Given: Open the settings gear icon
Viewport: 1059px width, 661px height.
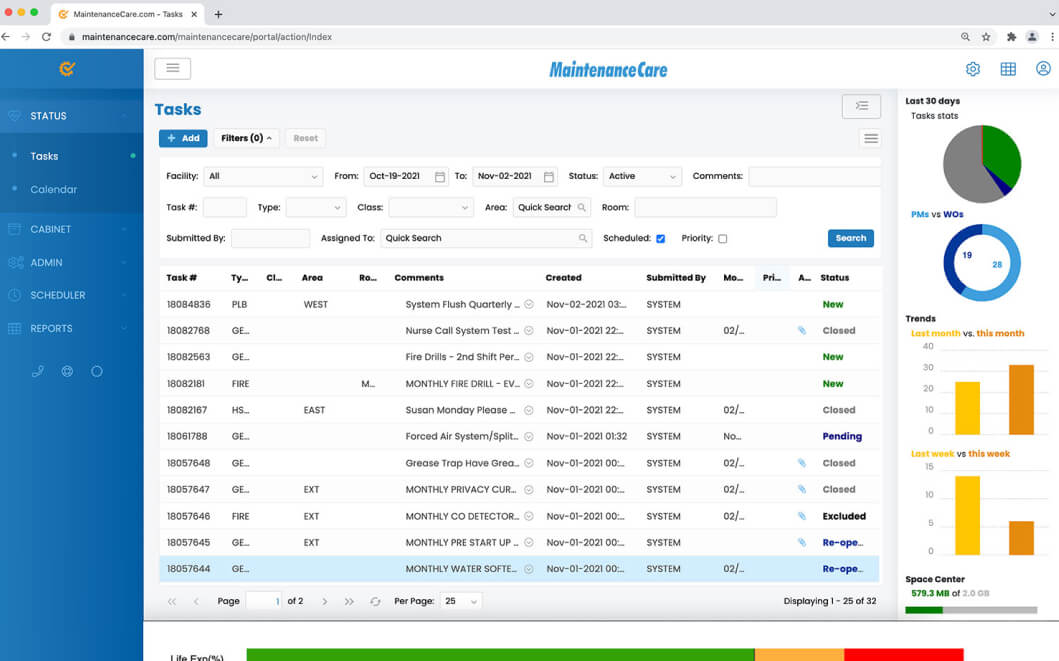Looking at the screenshot, I should pyautogui.click(x=972, y=68).
